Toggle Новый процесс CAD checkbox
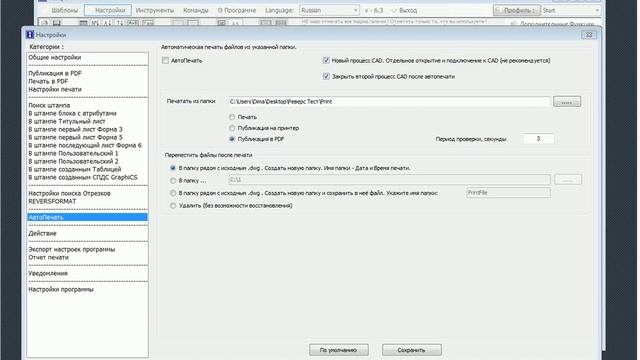Image resolution: width=640 pixels, height=360 pixels. click(x=326, y=60)
